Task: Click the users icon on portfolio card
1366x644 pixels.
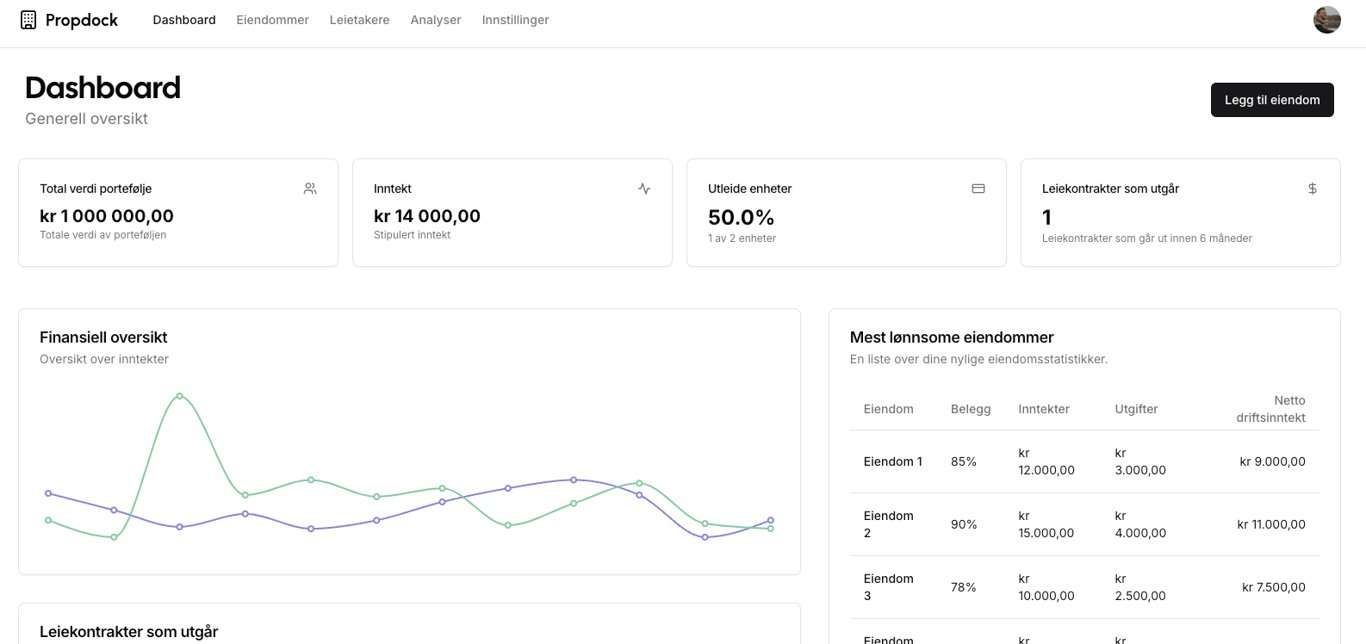Action: (x=310, y=188)
